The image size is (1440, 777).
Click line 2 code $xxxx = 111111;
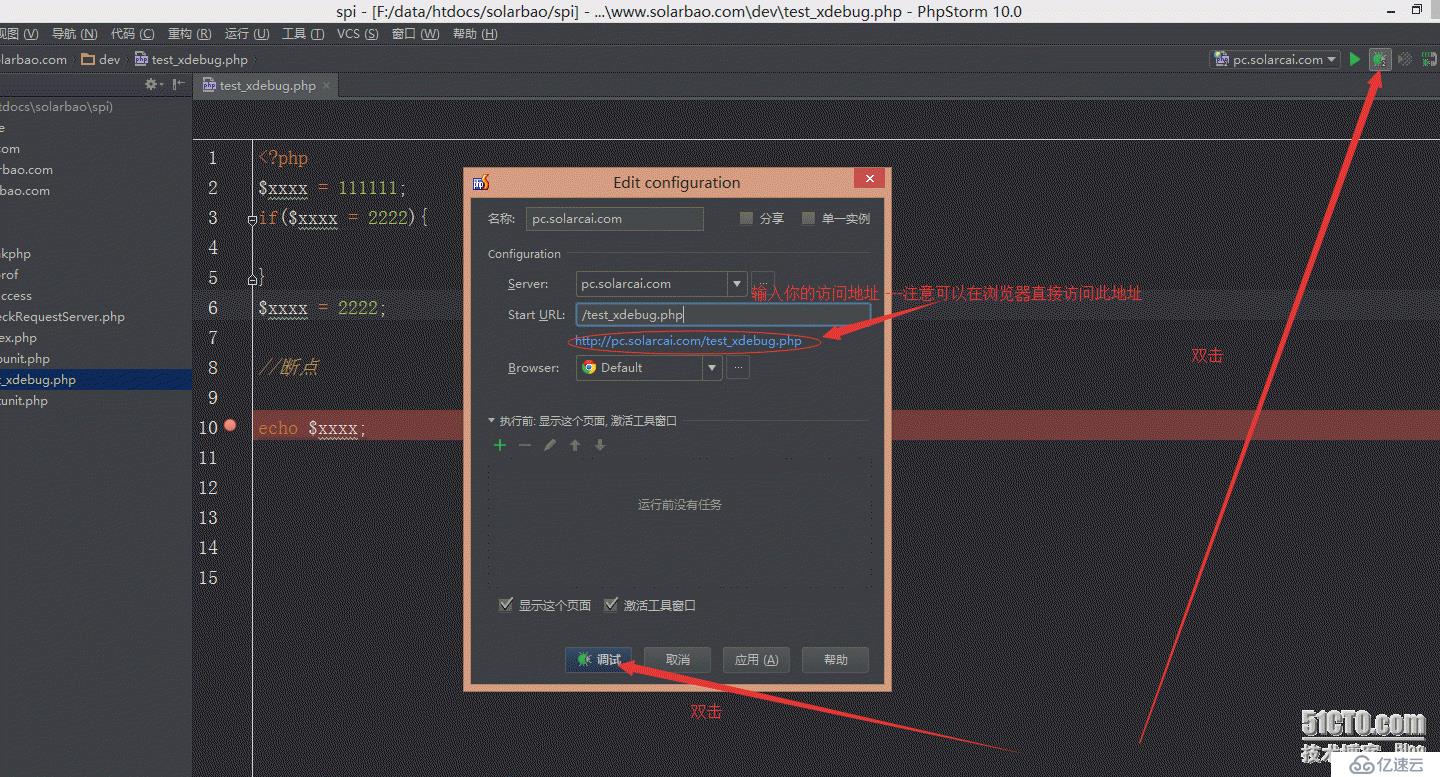(x=332, y=188)
